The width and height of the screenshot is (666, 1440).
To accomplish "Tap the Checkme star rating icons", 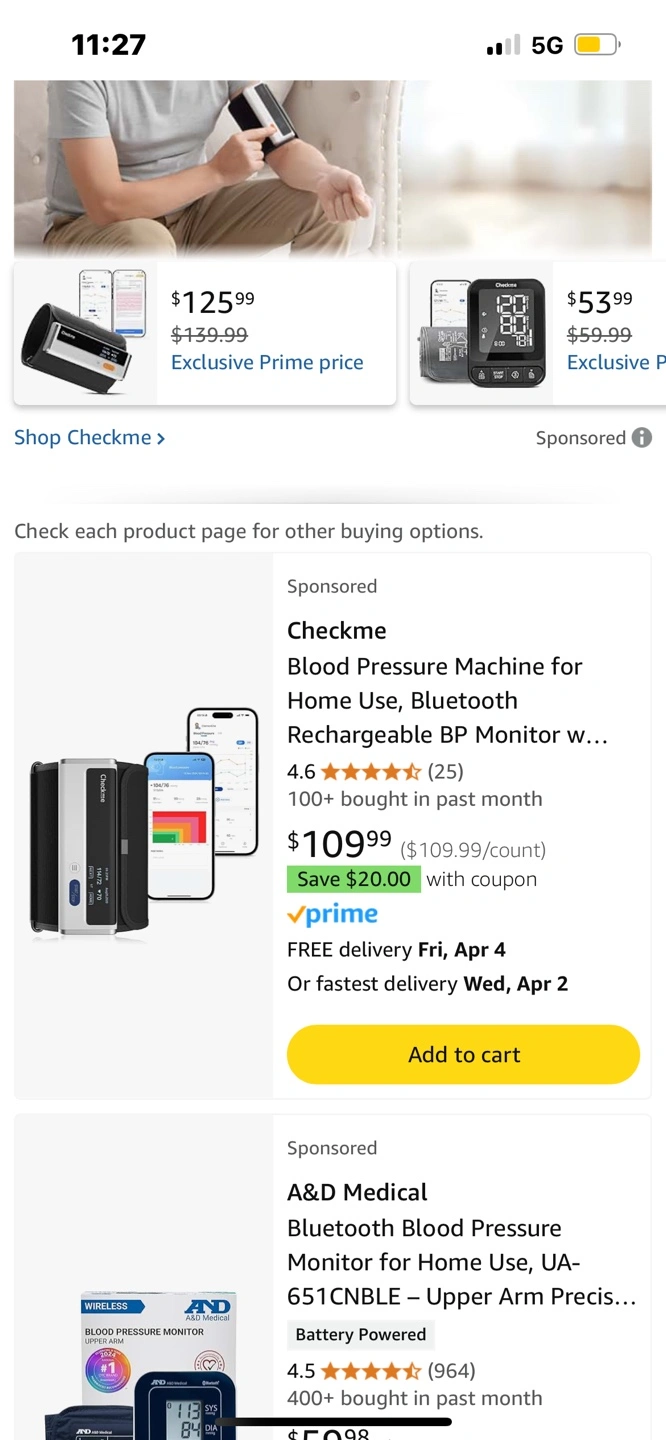I will [x=370, y=771].
